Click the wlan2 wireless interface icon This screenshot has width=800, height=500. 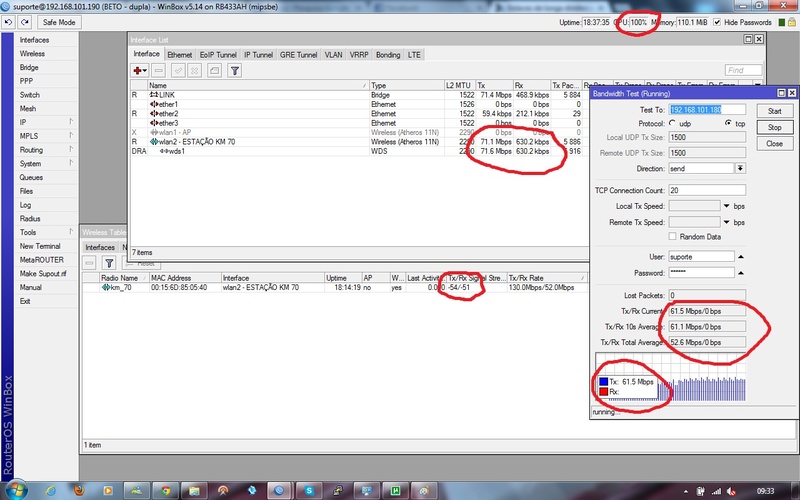point(154,142)
